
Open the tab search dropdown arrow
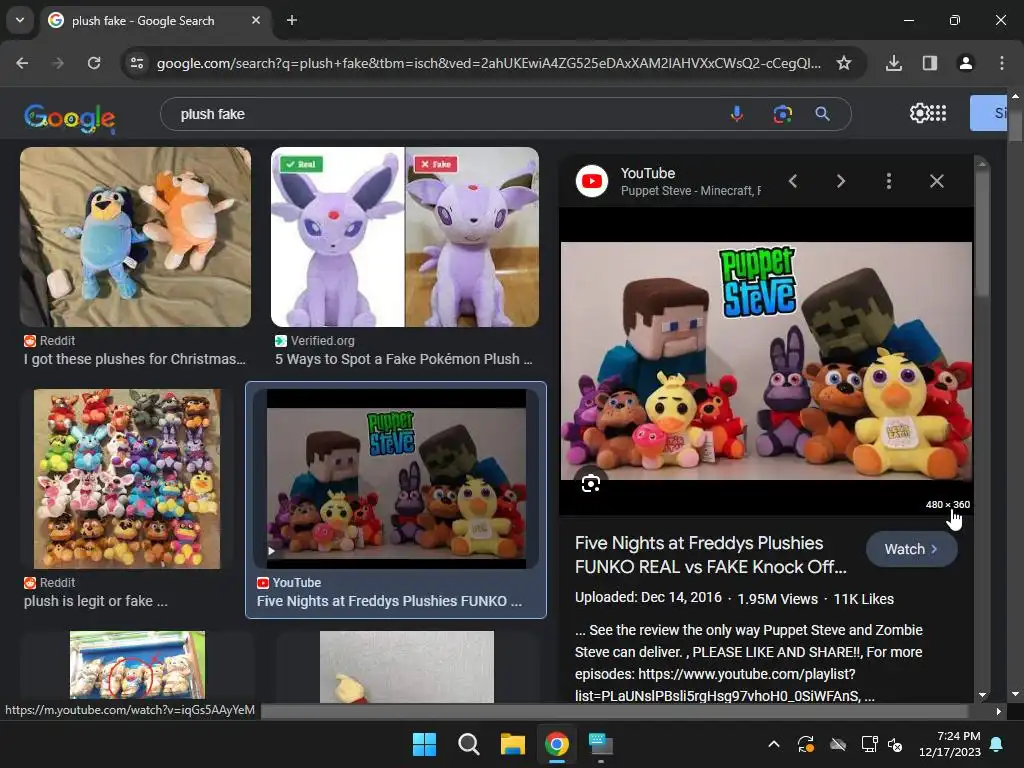[20, 20]
